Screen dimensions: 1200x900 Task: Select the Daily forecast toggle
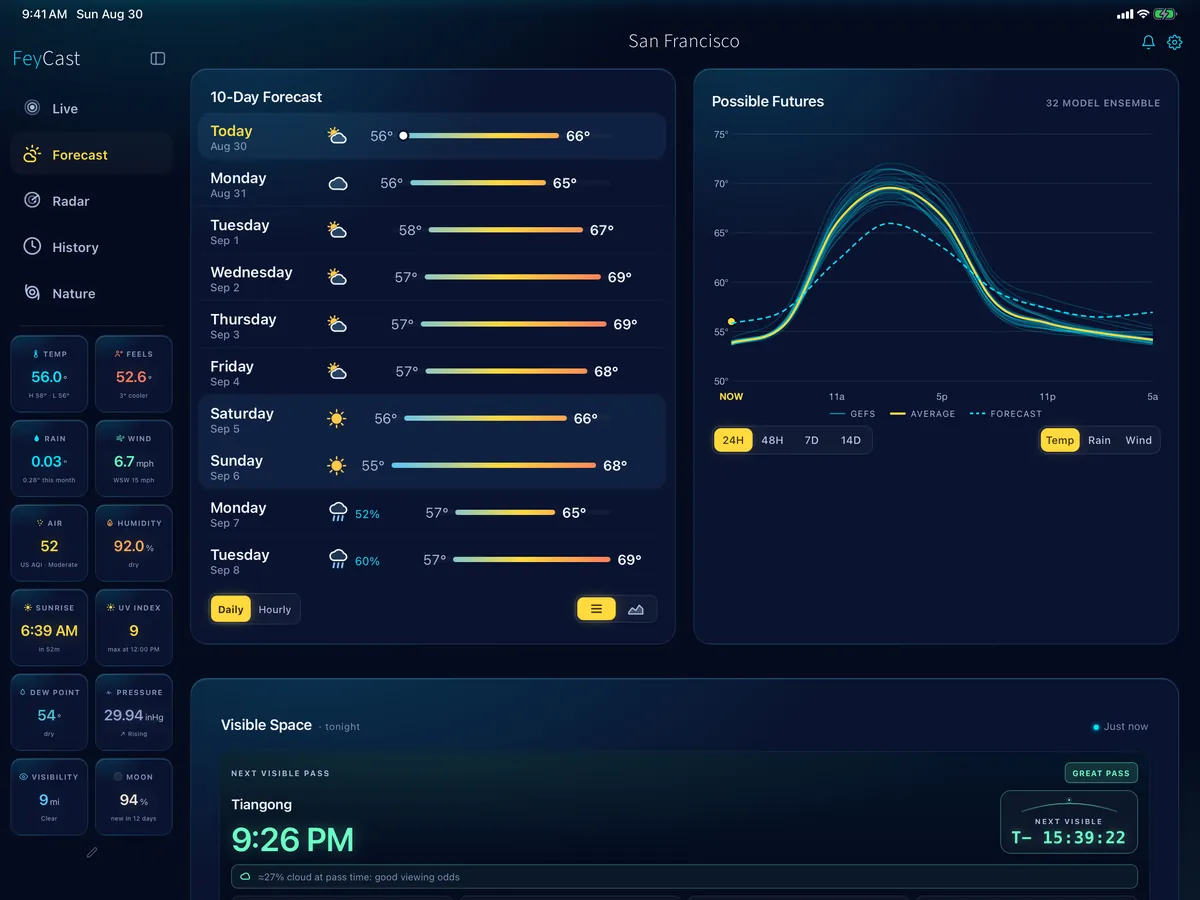[231, 609]
